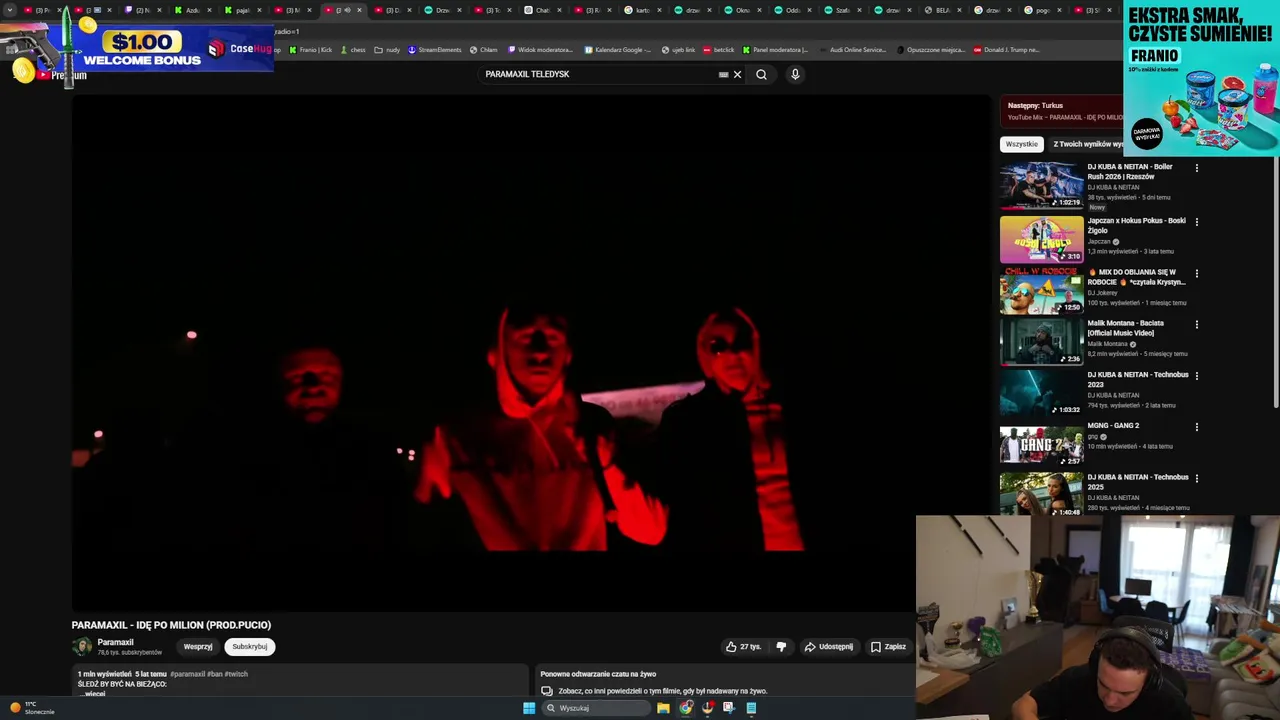Open MGNG - GANG 2 title
Image resolution: width=1280 pixels, height=720 pixels.
pos(1113,426)
